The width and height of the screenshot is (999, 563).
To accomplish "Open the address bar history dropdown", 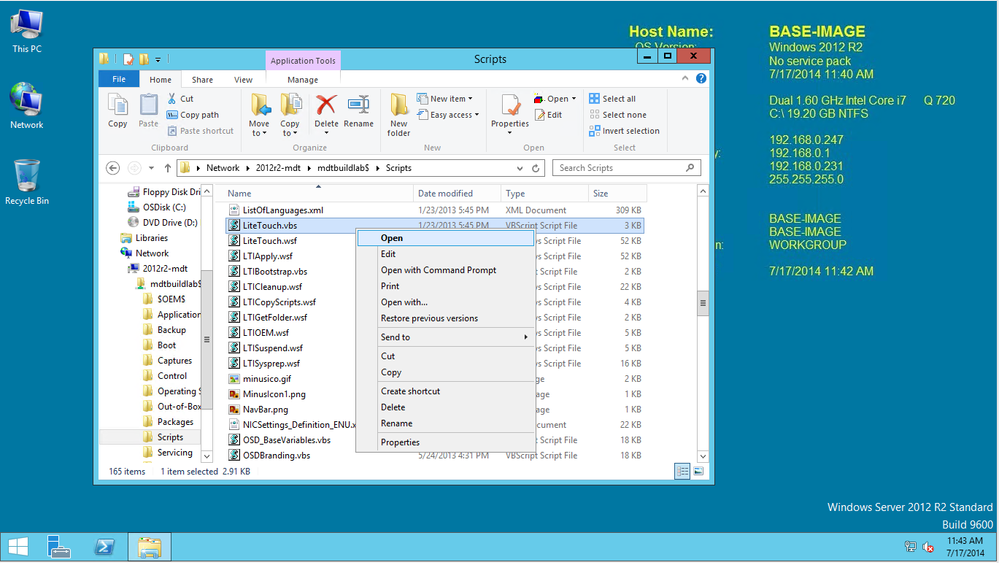I will point(520,168).
